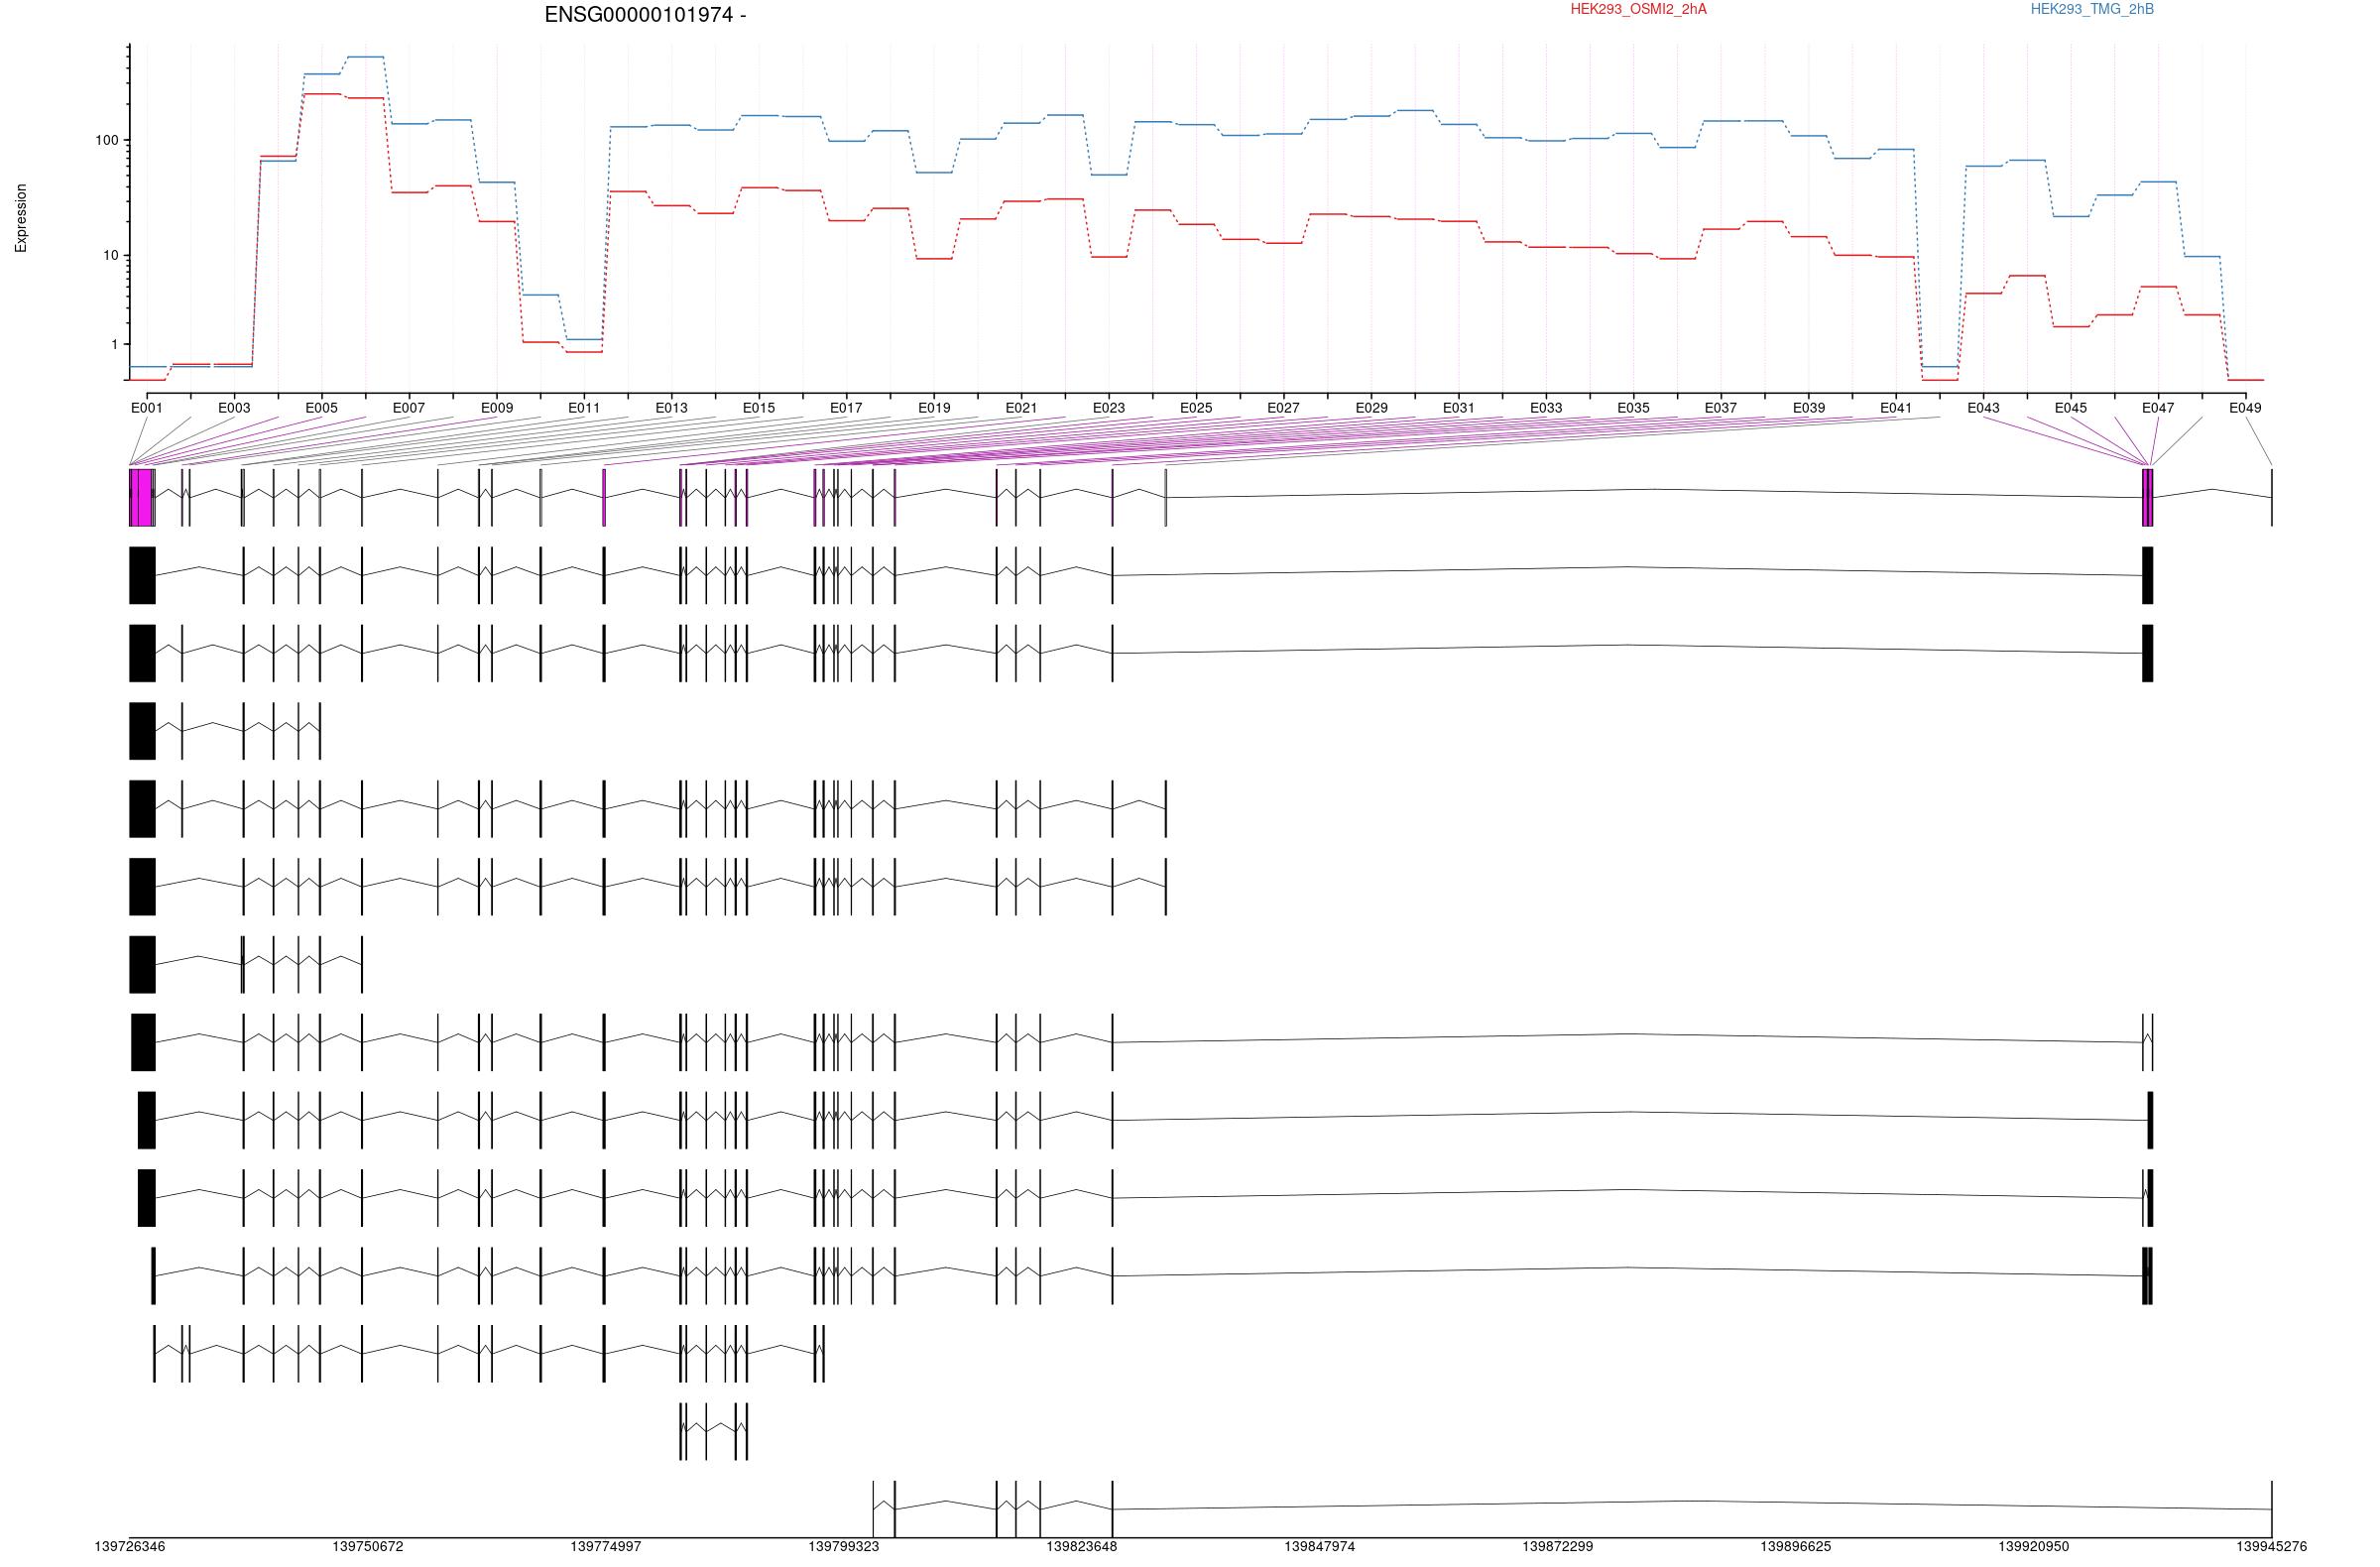Select exon label E039
This screenshot has height=1567, width=2380.
(x=1809, y=408)
